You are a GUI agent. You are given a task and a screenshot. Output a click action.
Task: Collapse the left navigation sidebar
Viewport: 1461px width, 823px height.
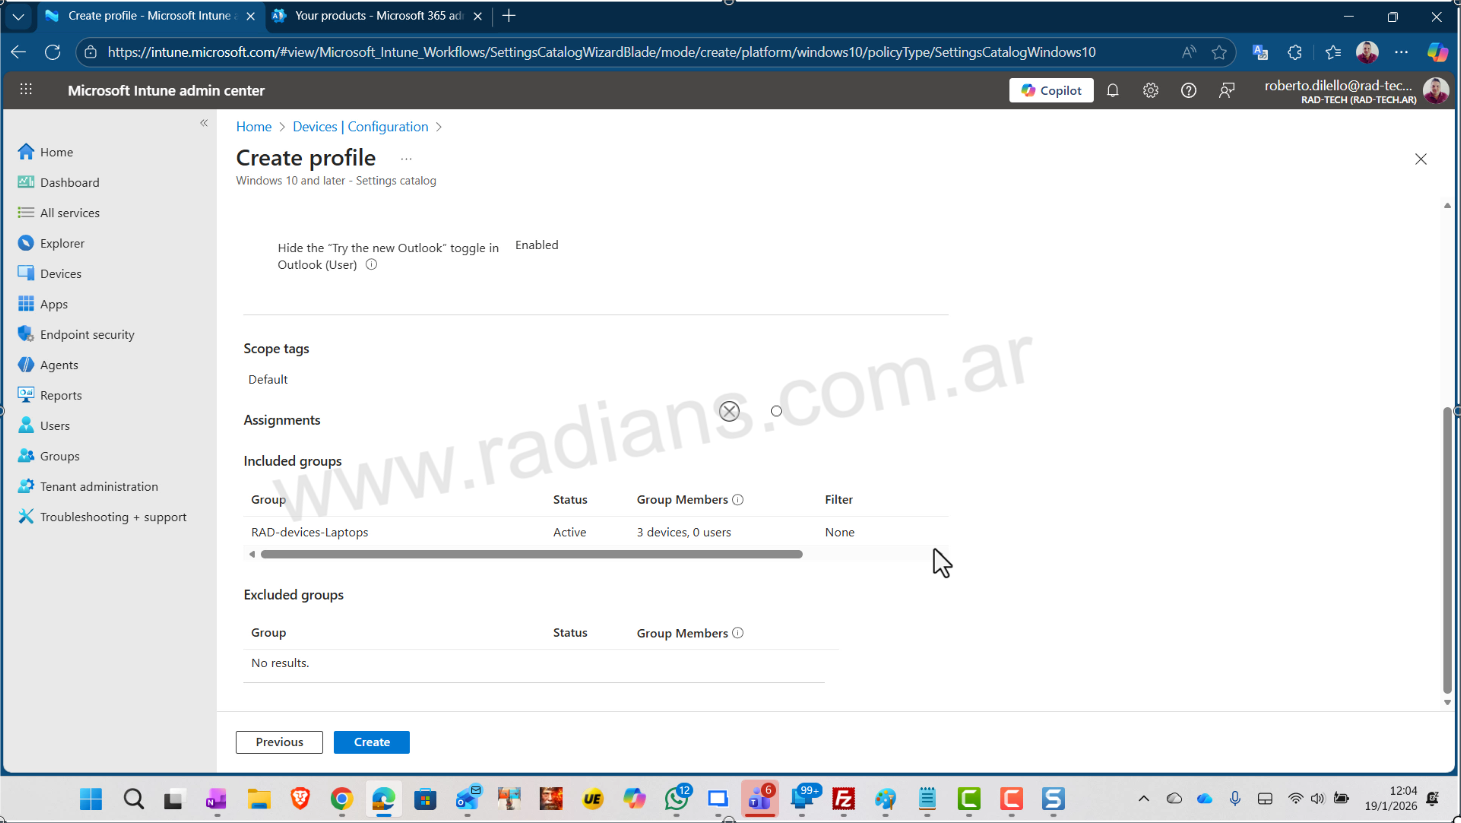point(204,123)
